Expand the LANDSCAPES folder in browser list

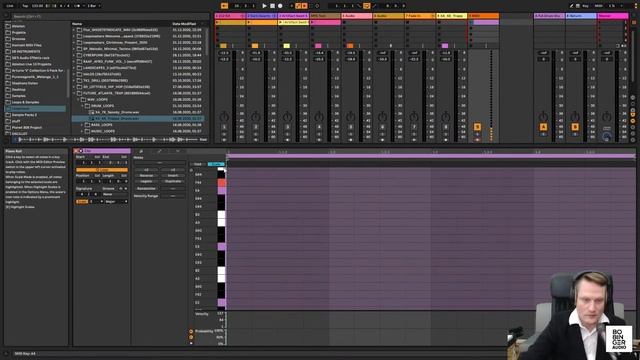(x=74, y=68)
